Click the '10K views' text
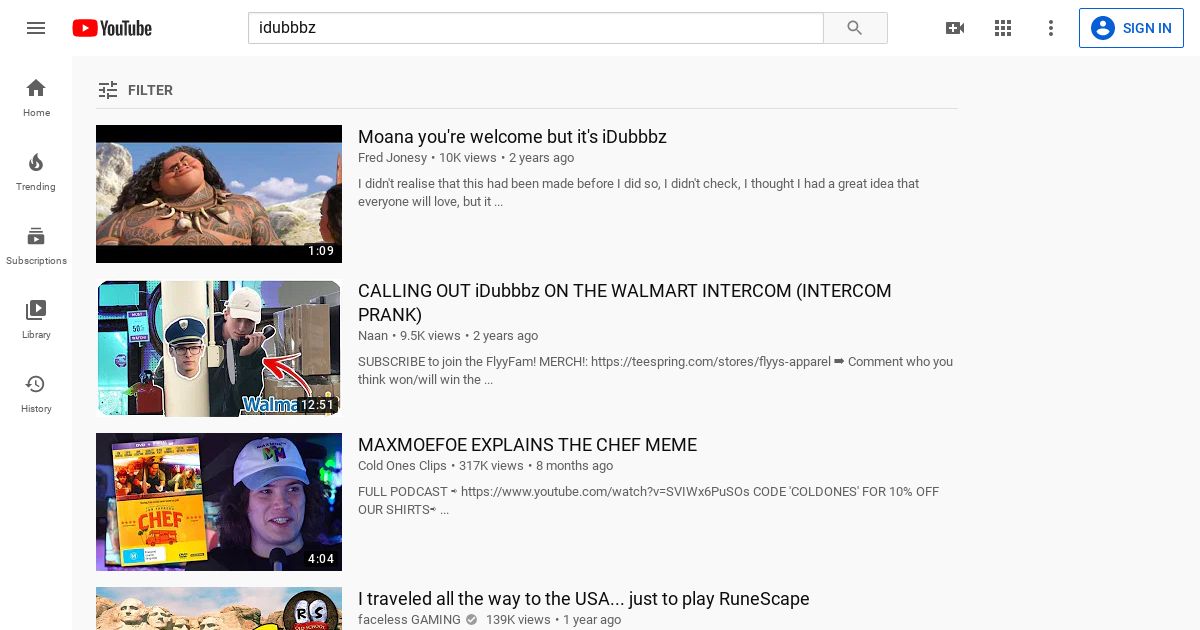The width and height of the screenshot is (1200, 630). [468, 158]
